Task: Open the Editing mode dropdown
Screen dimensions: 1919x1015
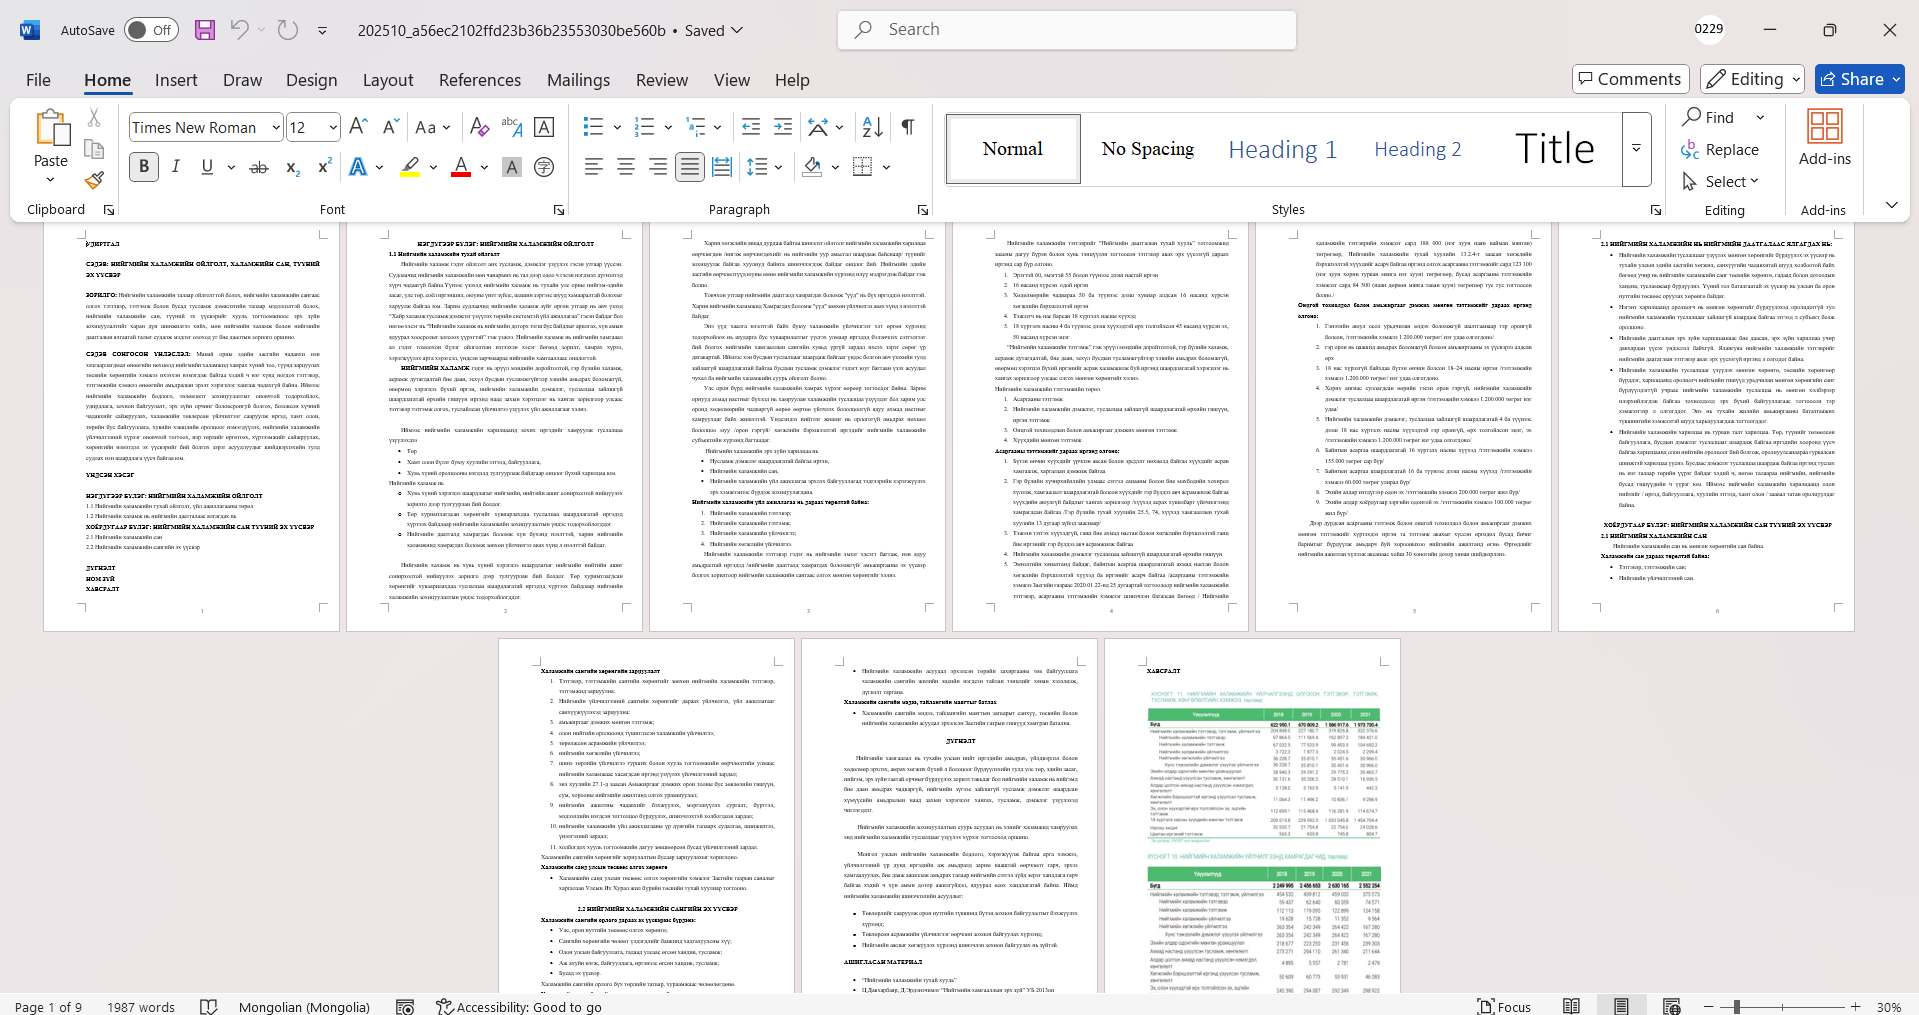Action: click(1753, 79)
